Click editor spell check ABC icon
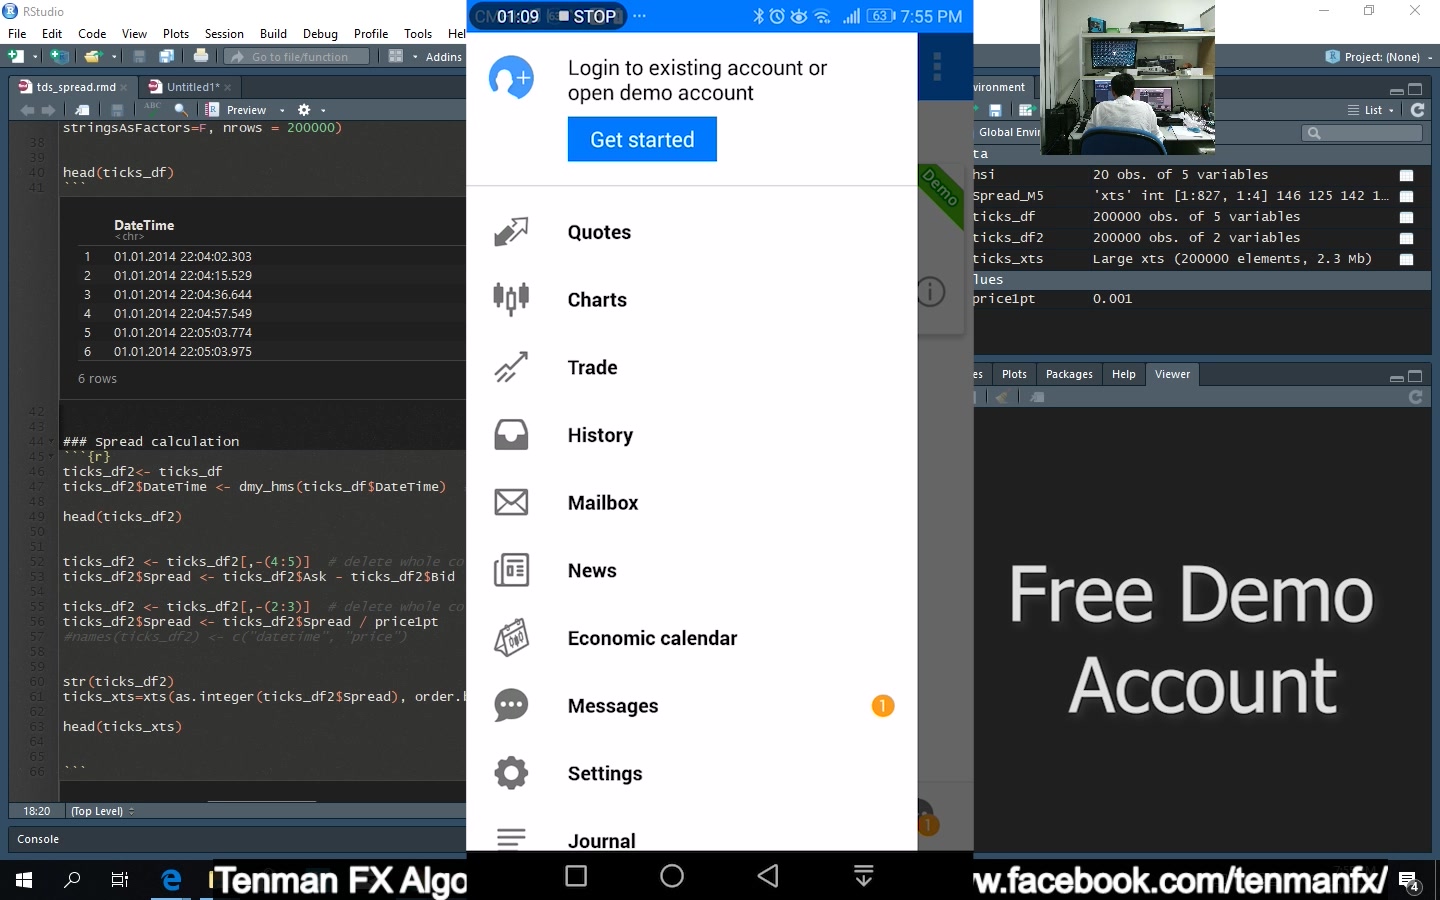The height and width of the screenshot is (900, 1440). 152,108
